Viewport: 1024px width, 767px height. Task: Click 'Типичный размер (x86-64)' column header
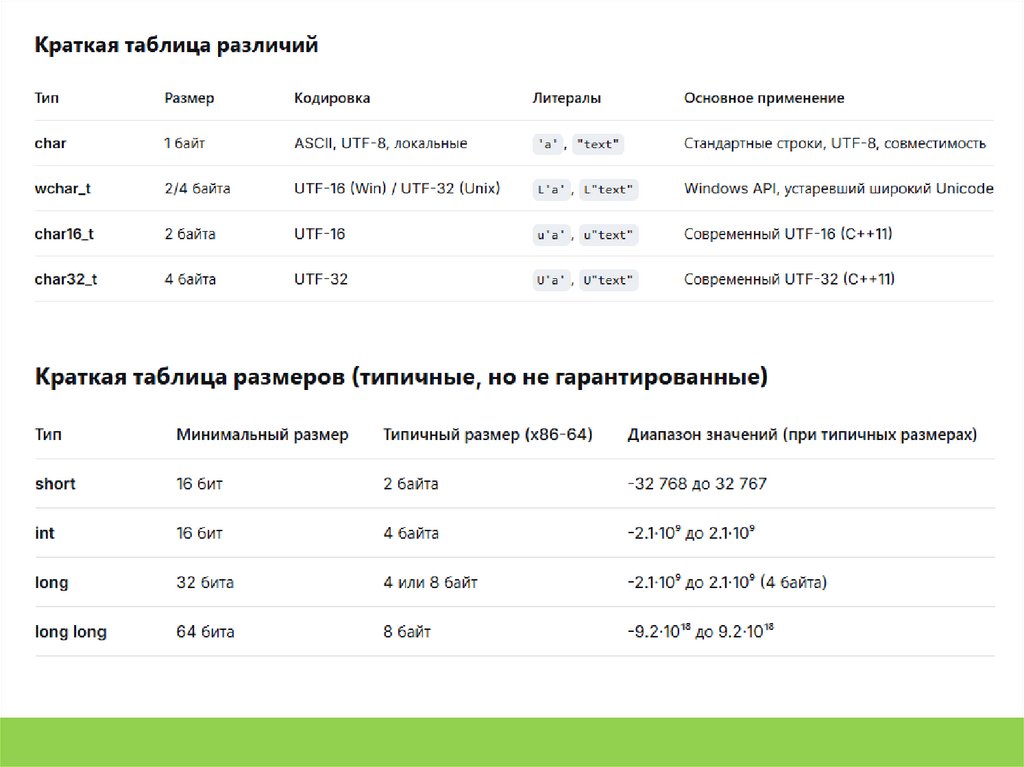pos(488,435)
